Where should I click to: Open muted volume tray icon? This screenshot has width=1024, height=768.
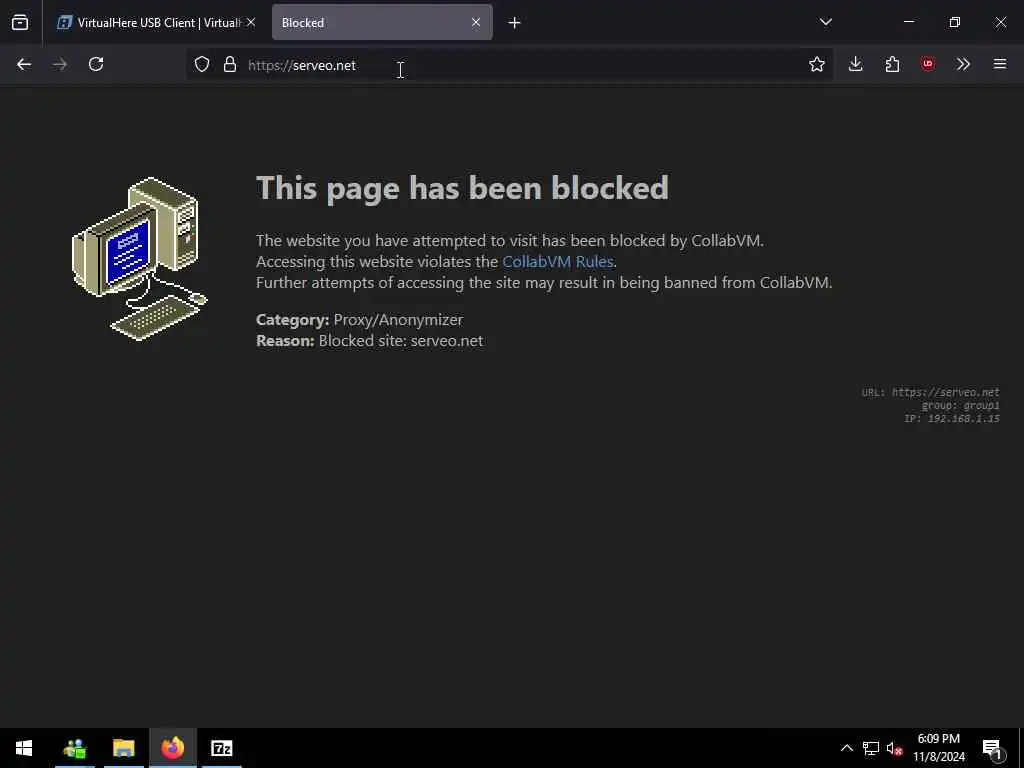click(895, 748)
